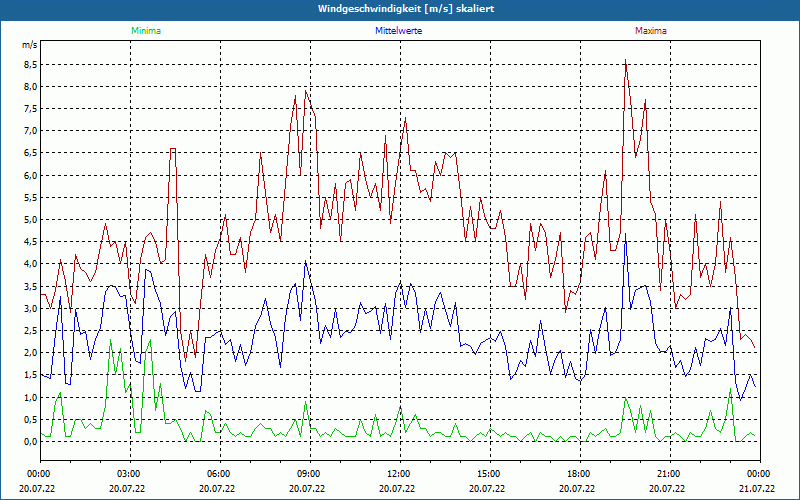Click the 5,5 y-axis value

pyautogui.click(x=30, y=197)
